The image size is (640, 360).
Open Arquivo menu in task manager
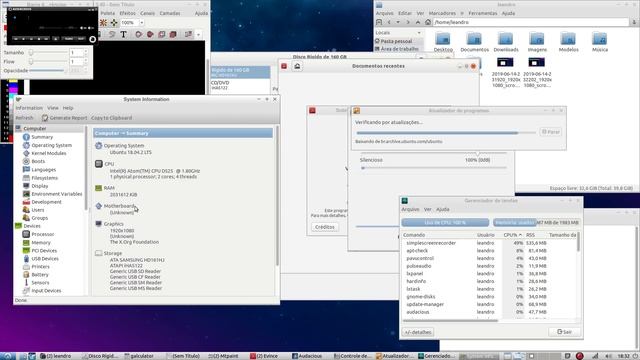pyautogui.click(x=410, y=209)
